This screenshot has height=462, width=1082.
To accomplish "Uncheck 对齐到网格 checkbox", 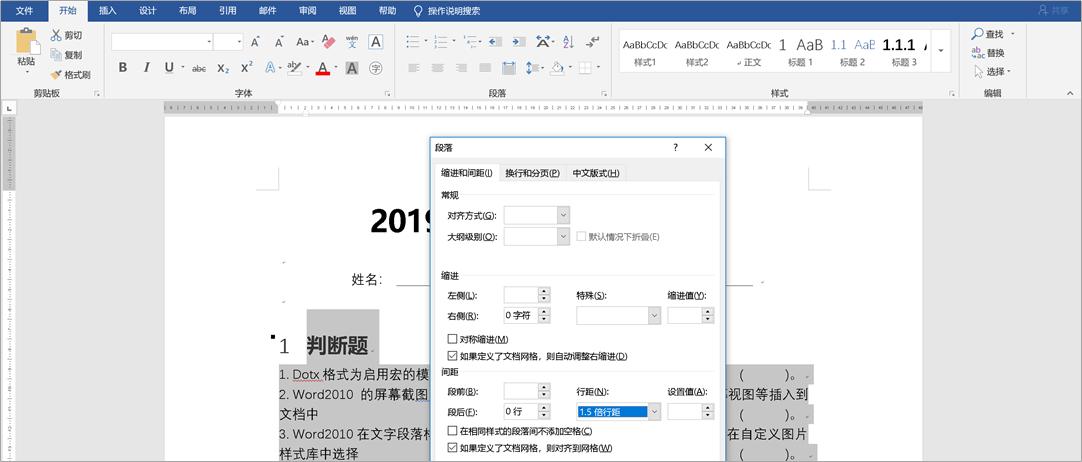I will pyautogui.click(x=453, y=448).
